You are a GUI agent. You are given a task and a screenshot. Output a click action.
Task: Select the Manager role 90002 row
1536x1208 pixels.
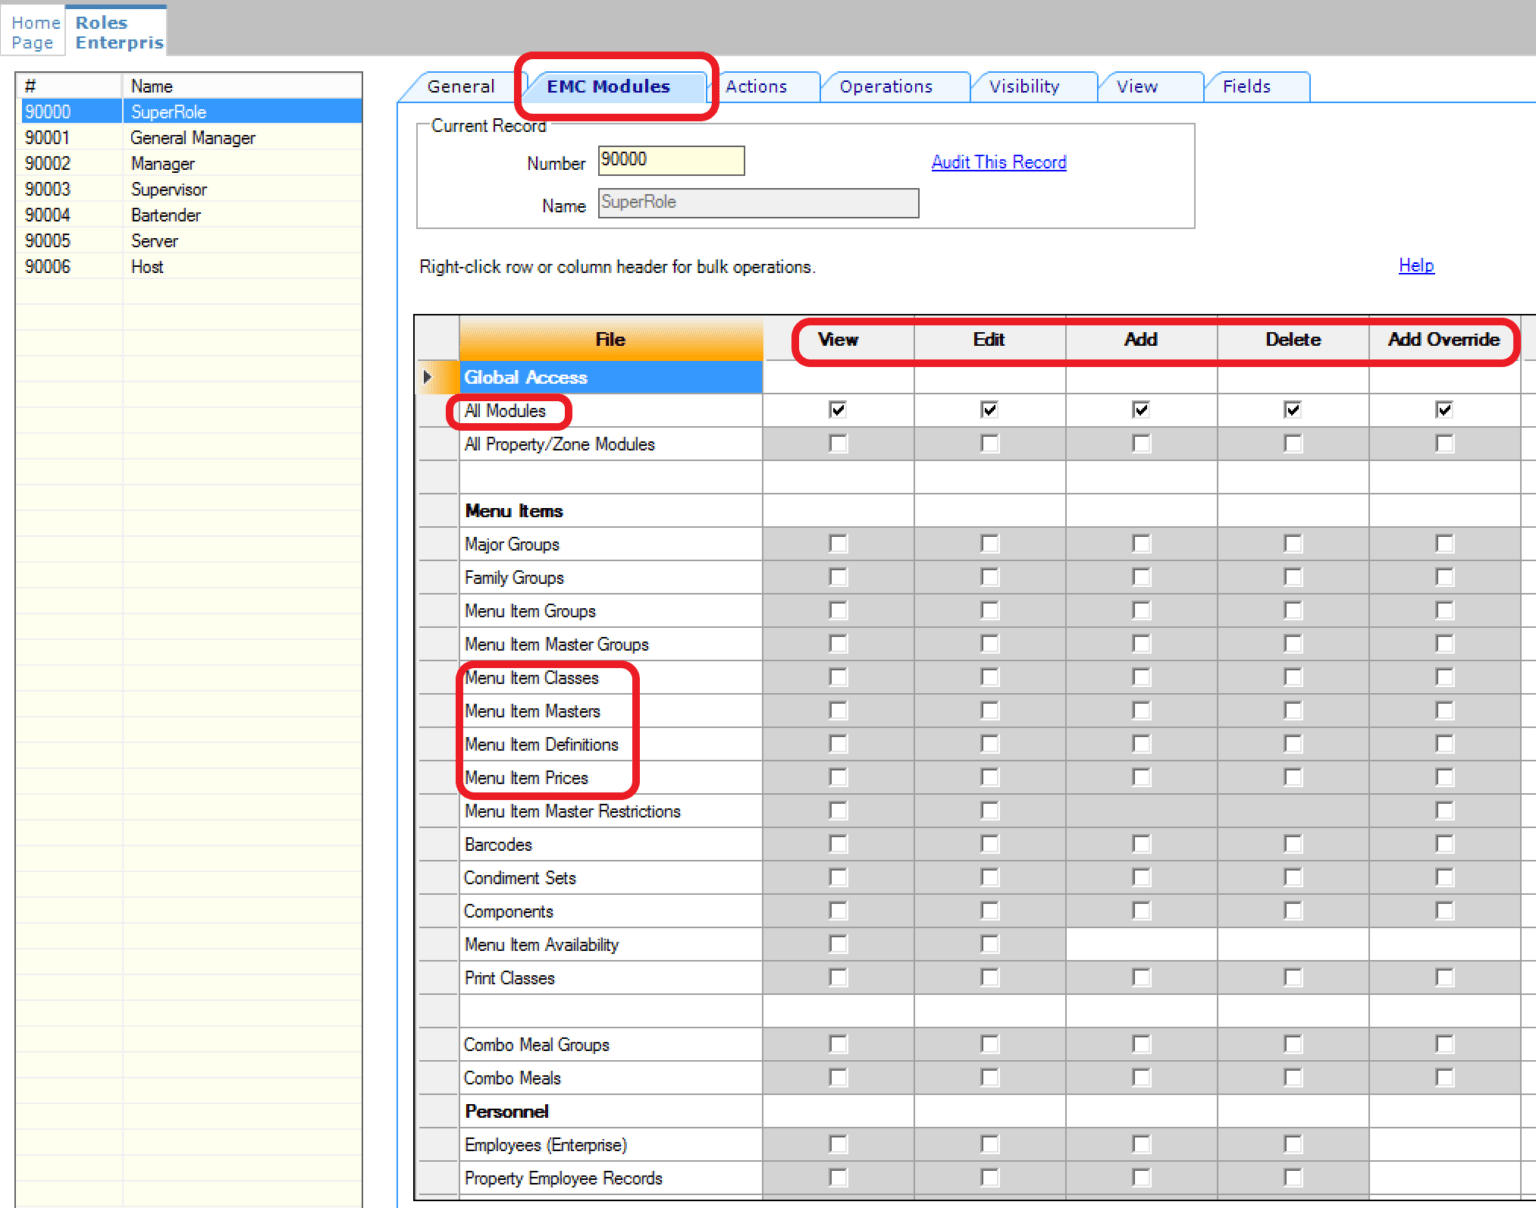click(x=190, y=164)
